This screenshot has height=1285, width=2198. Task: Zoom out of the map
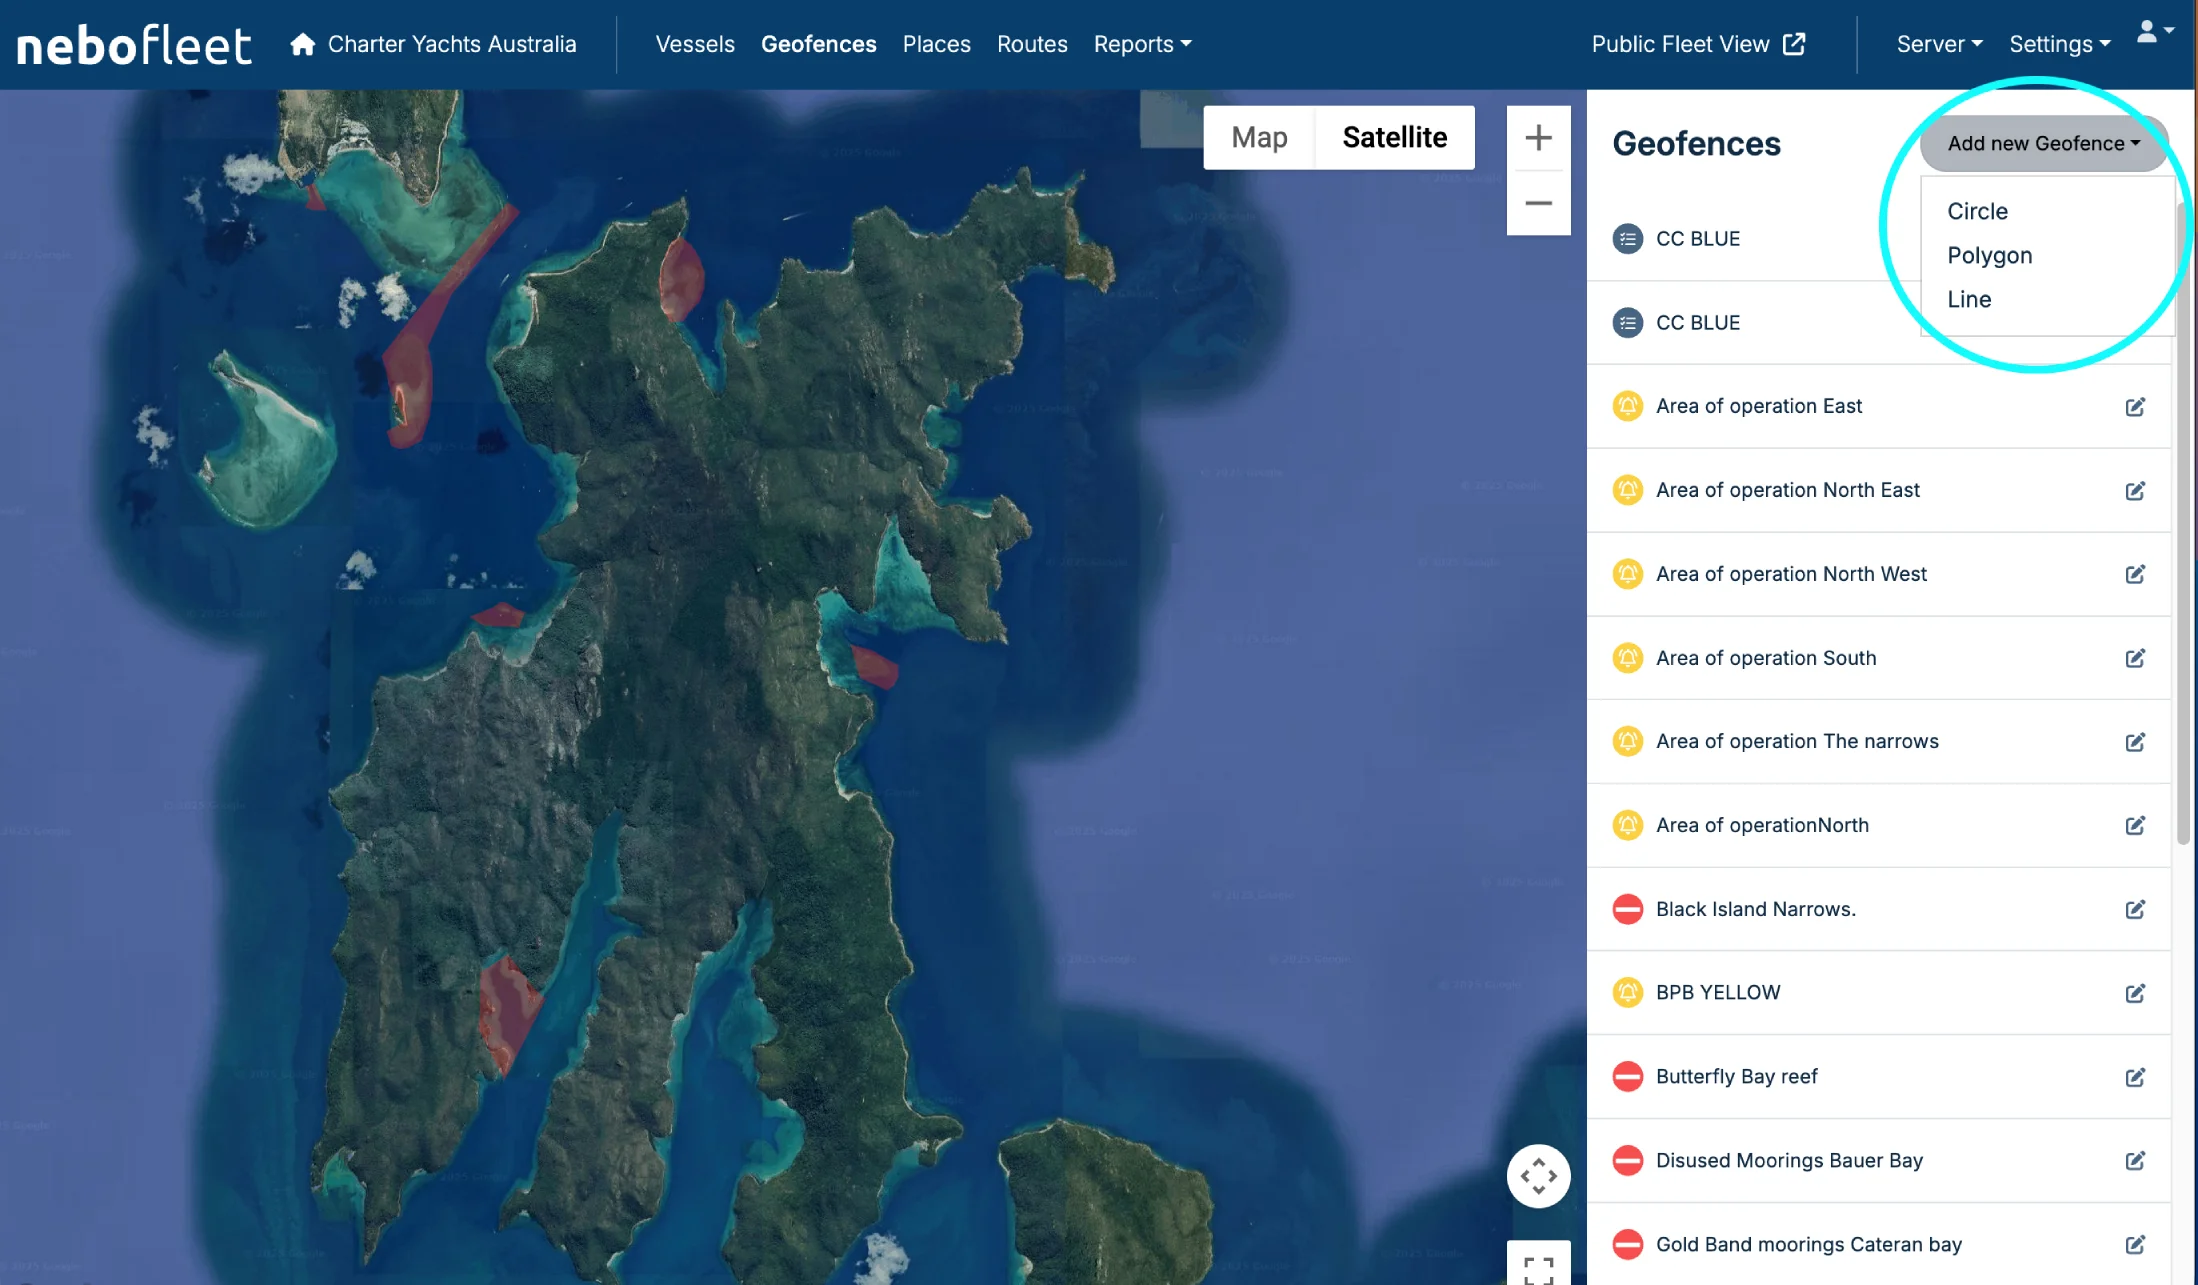tap(1538, 203)
